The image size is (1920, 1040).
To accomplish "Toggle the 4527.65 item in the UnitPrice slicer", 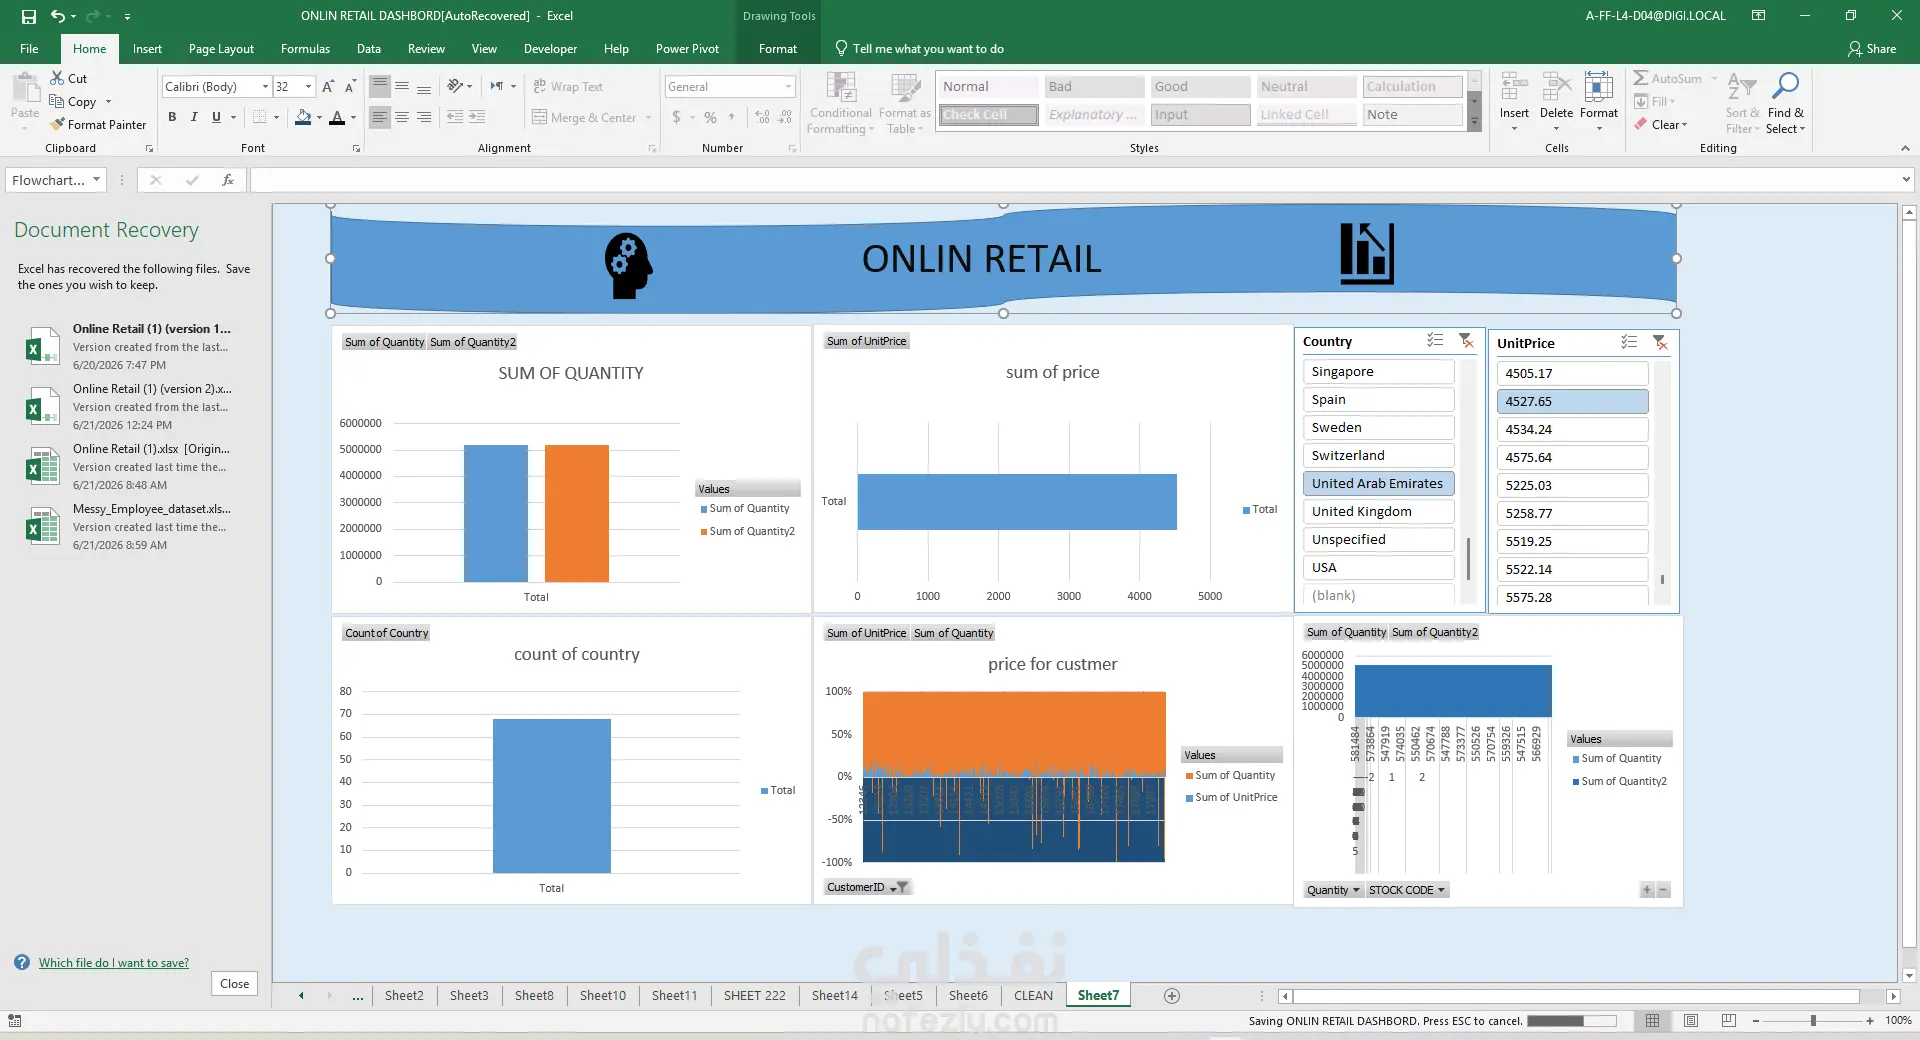I will [x=1572, y=402].
